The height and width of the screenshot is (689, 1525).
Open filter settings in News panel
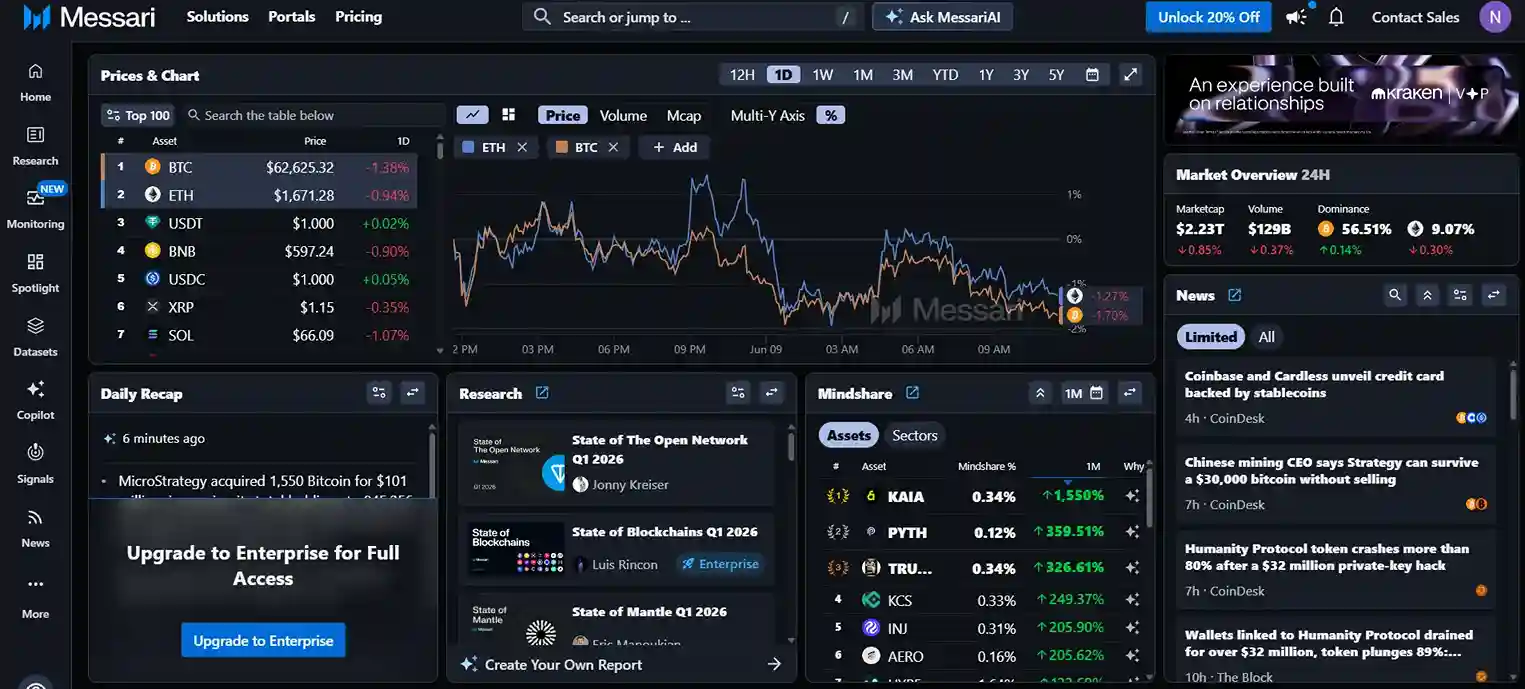[1461, 295]
